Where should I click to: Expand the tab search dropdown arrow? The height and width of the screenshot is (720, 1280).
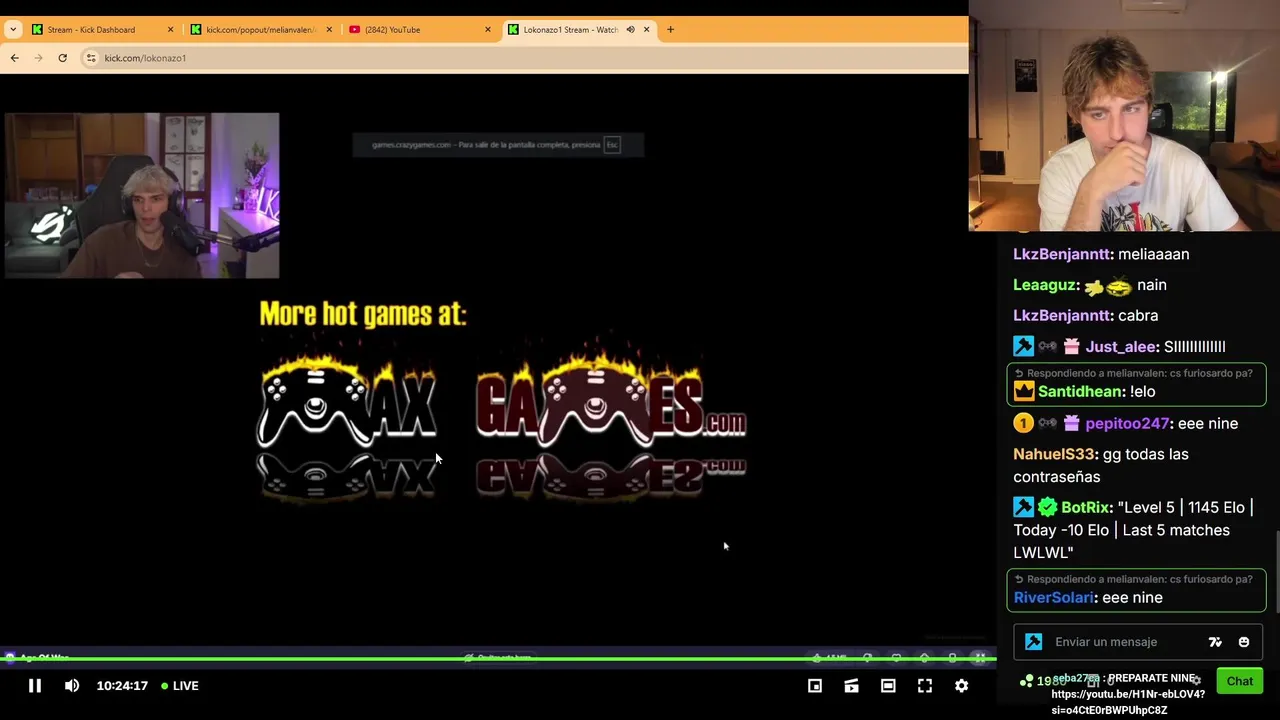12,30
